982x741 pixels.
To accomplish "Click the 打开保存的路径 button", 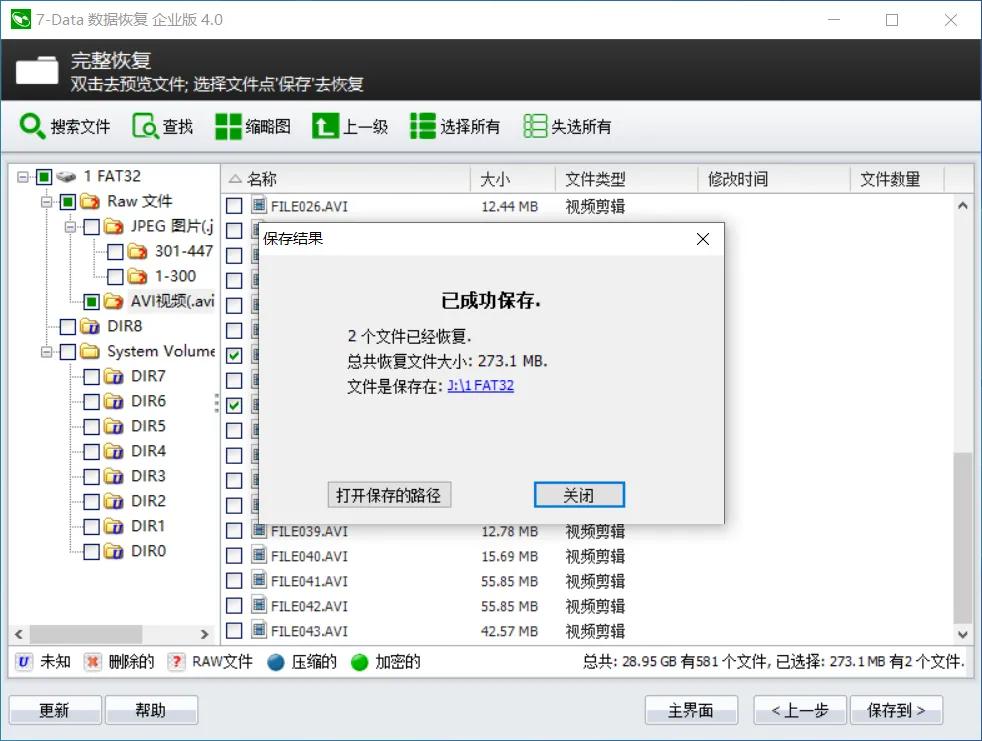I will pos(389,494).
